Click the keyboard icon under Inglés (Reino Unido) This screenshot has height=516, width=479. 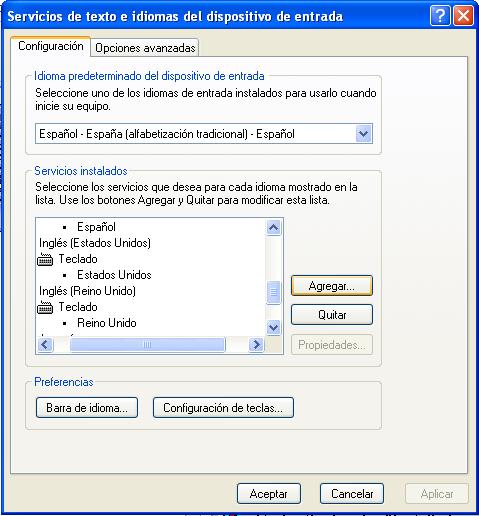45,307
